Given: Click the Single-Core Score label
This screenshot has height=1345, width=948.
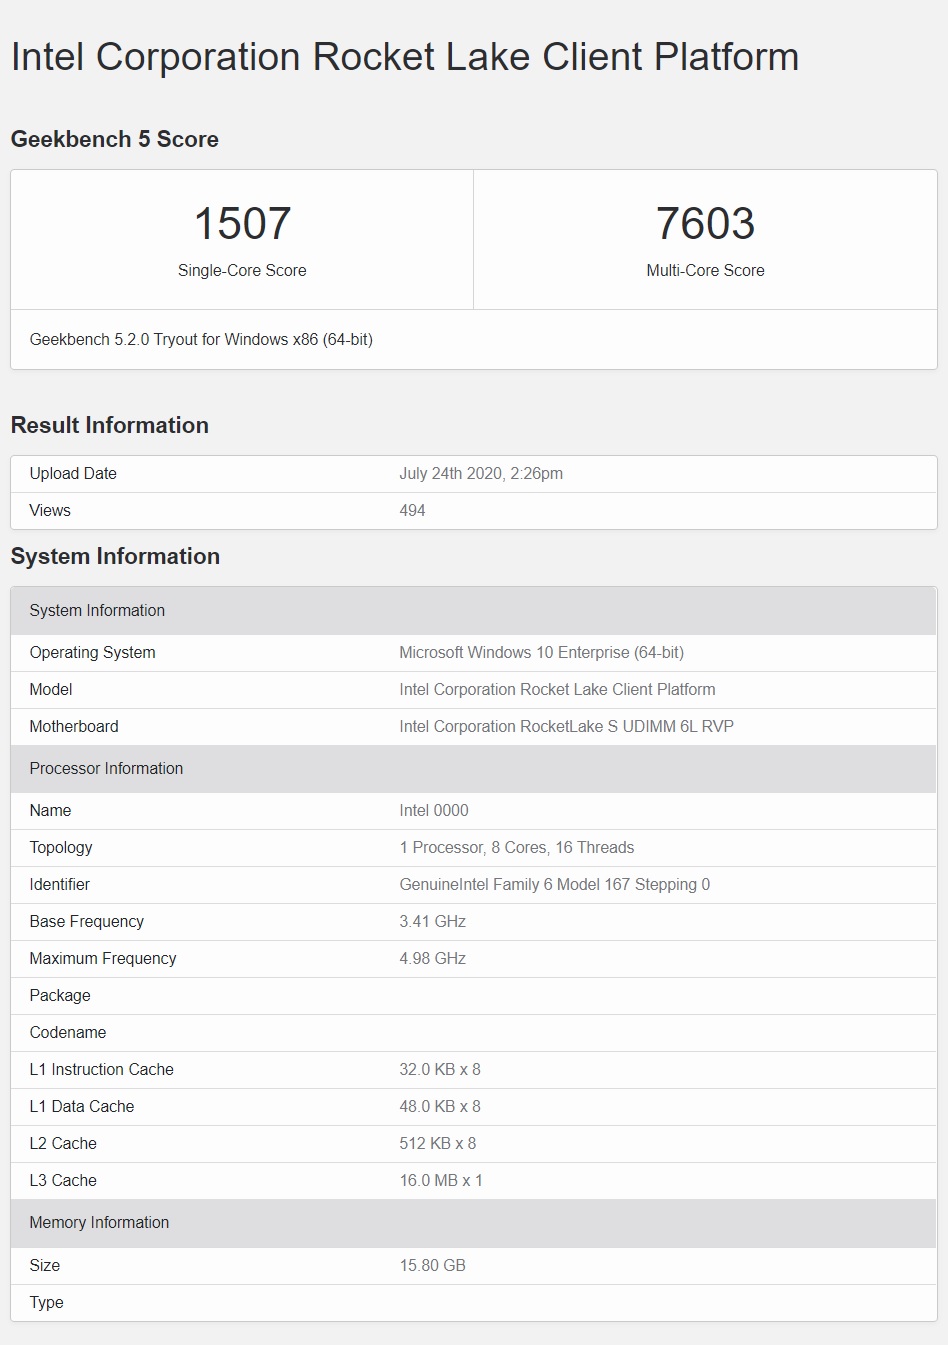Looking at the screenshot, I should click(242, 270).
